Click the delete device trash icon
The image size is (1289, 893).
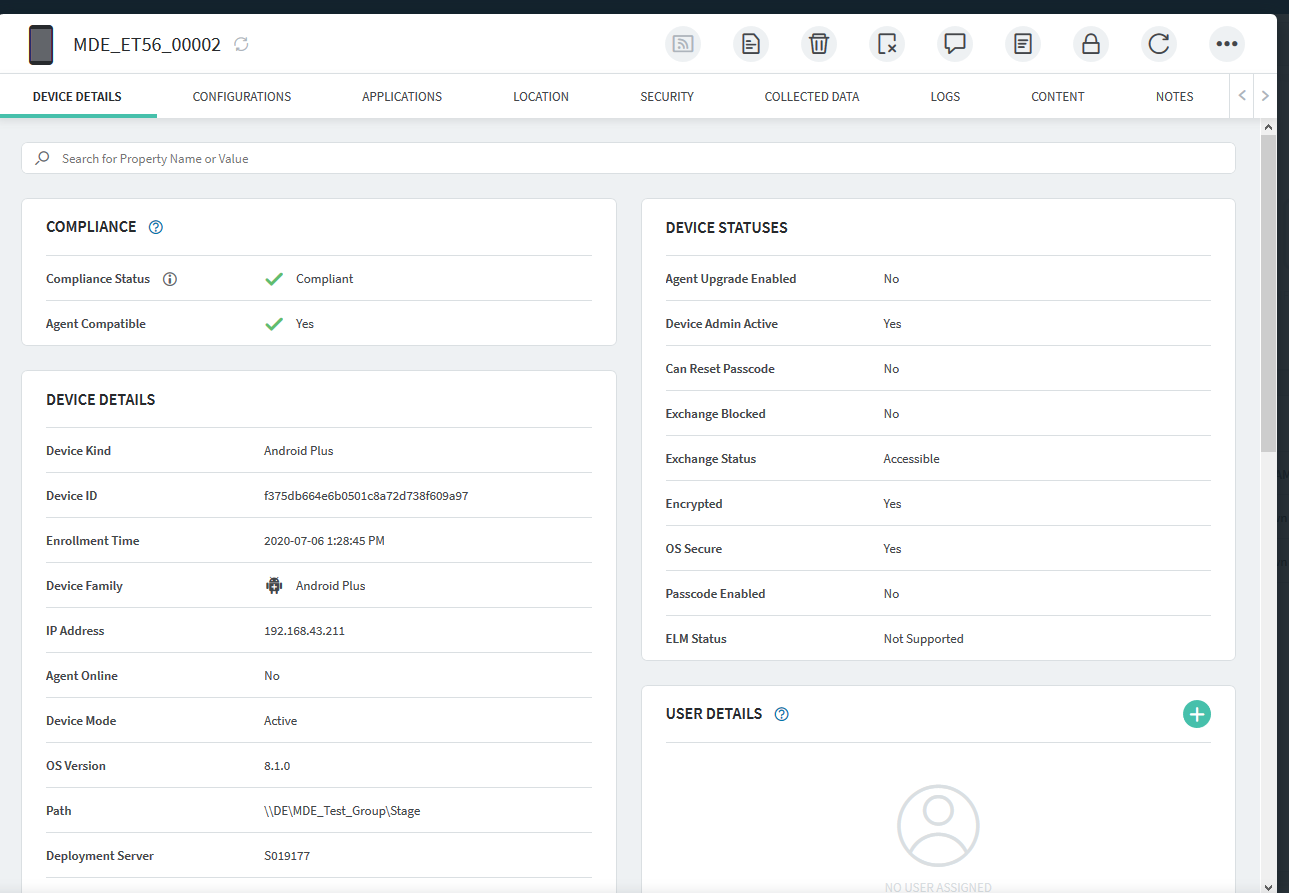pyautogui.click(x=818, y=44)
